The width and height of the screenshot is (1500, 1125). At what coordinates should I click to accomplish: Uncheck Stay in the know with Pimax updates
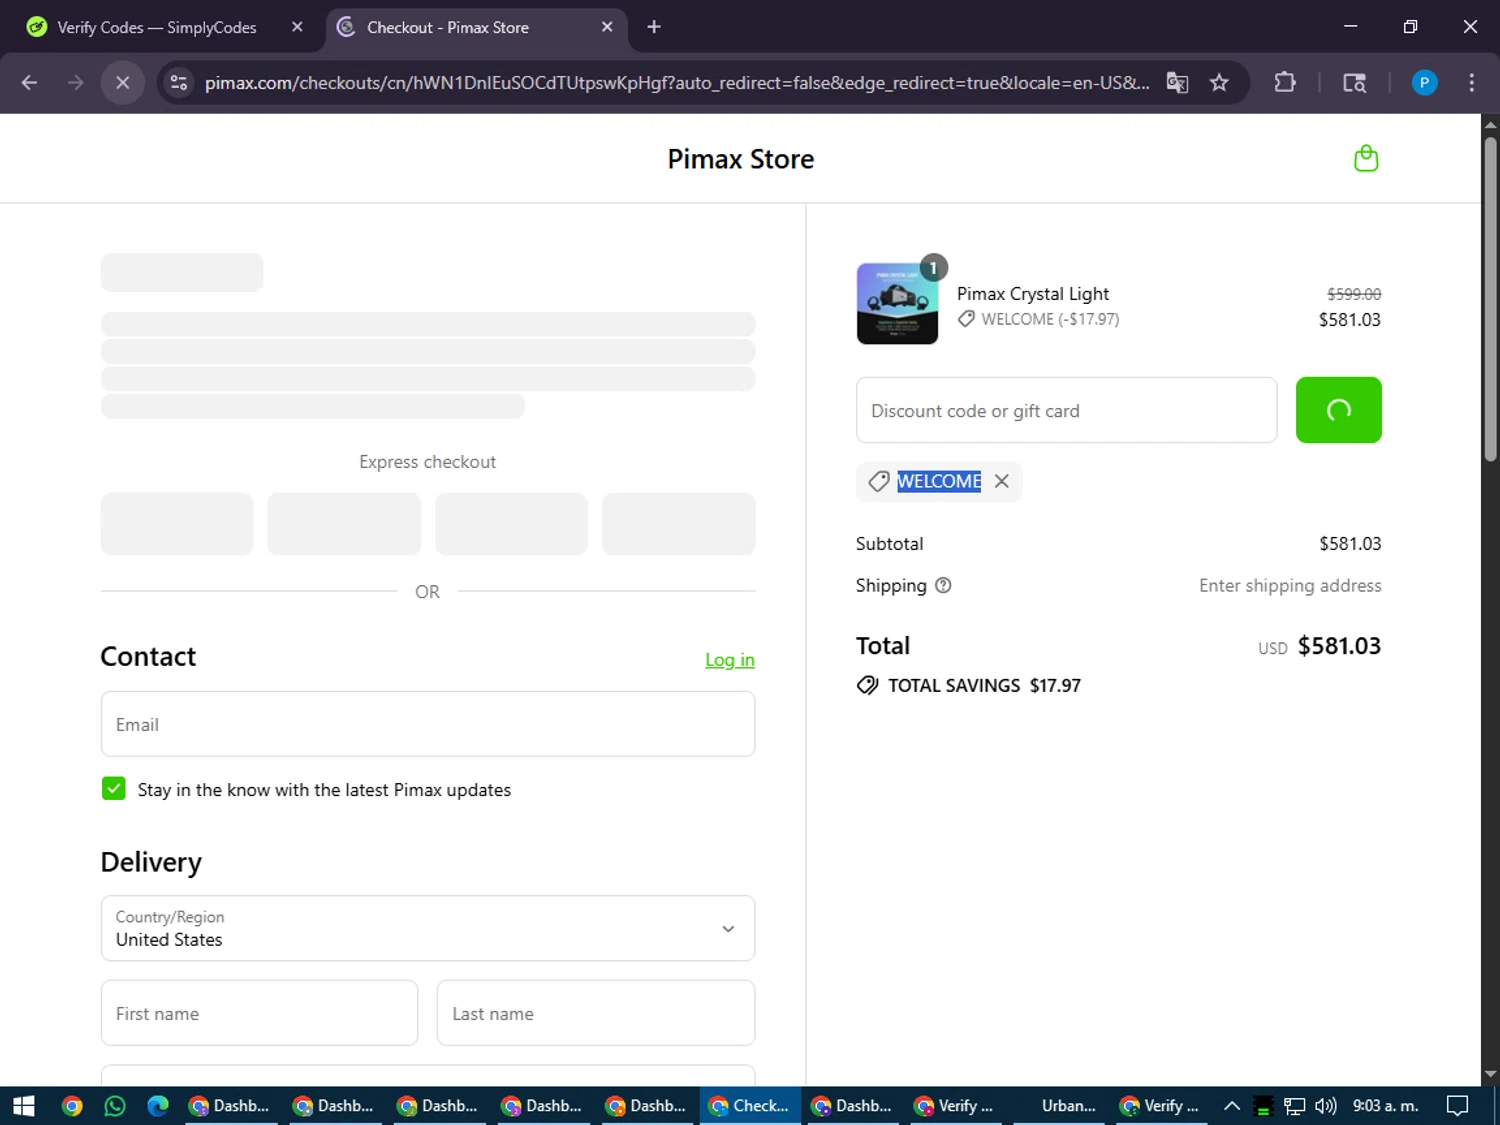point(114,789)
